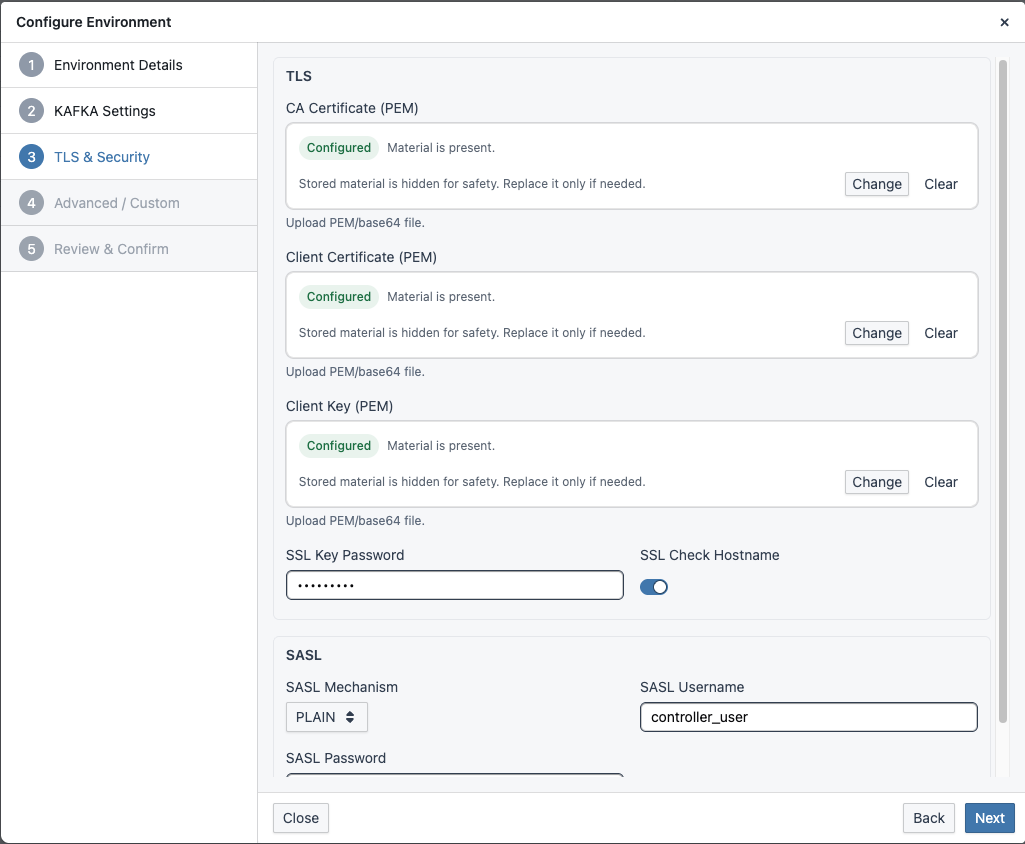Disable the SSL Check Hostname toggle
Viewport: 1025px width, 844px height.
(x=654, y=586)
